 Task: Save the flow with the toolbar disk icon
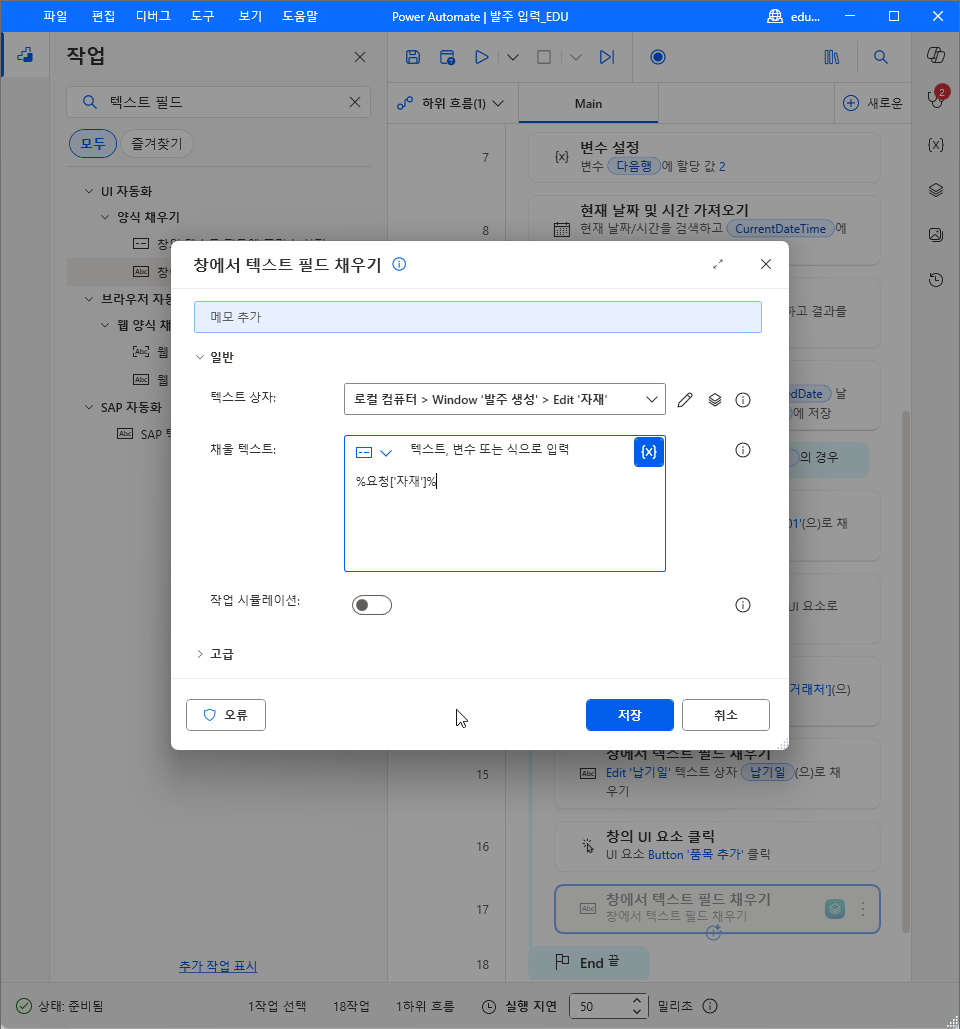(413, 57)
